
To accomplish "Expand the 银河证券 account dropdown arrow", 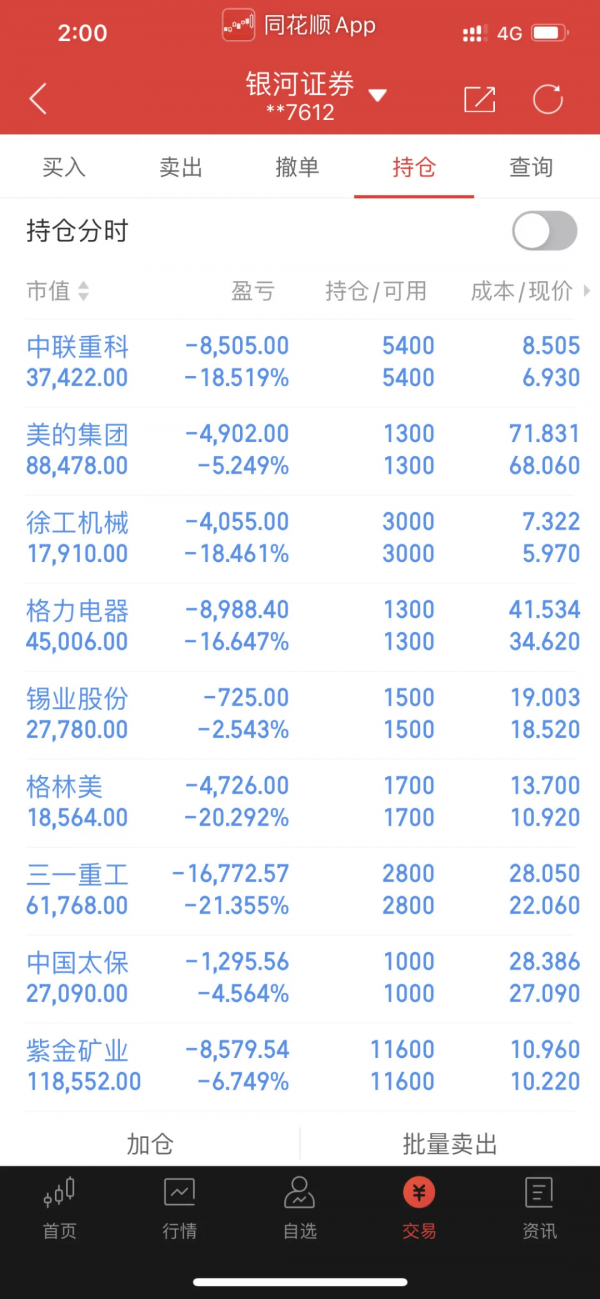I will (x=377, y=96).
